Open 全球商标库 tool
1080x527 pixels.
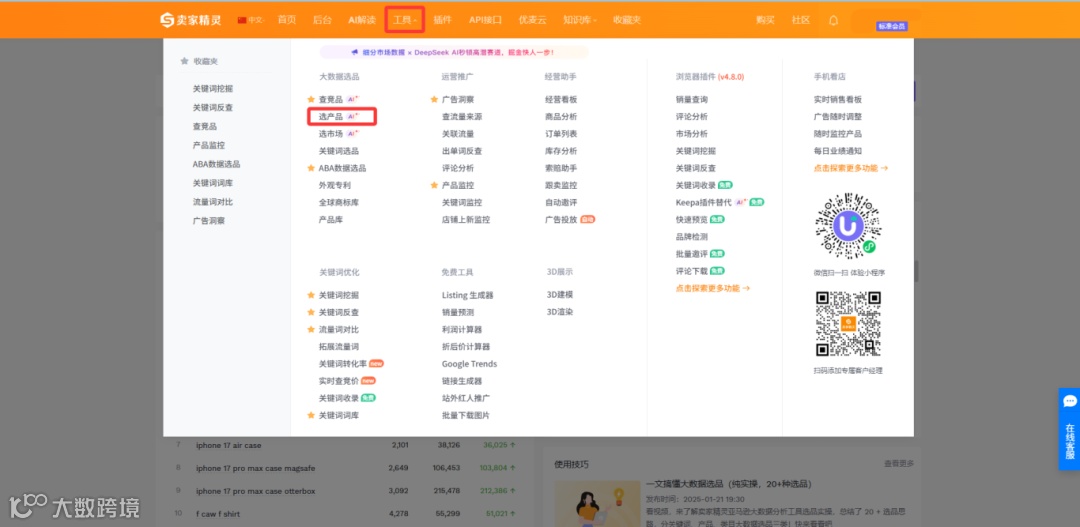click(x=338, y=203)
